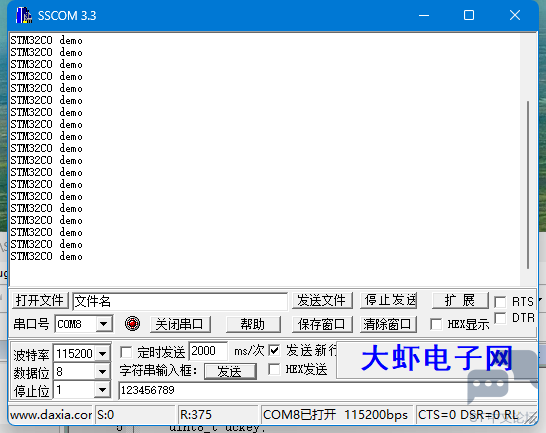The width and height of the screenshot is (546, 433).
Task: Click the 停止发送 button
Action: tap(389, 300)
